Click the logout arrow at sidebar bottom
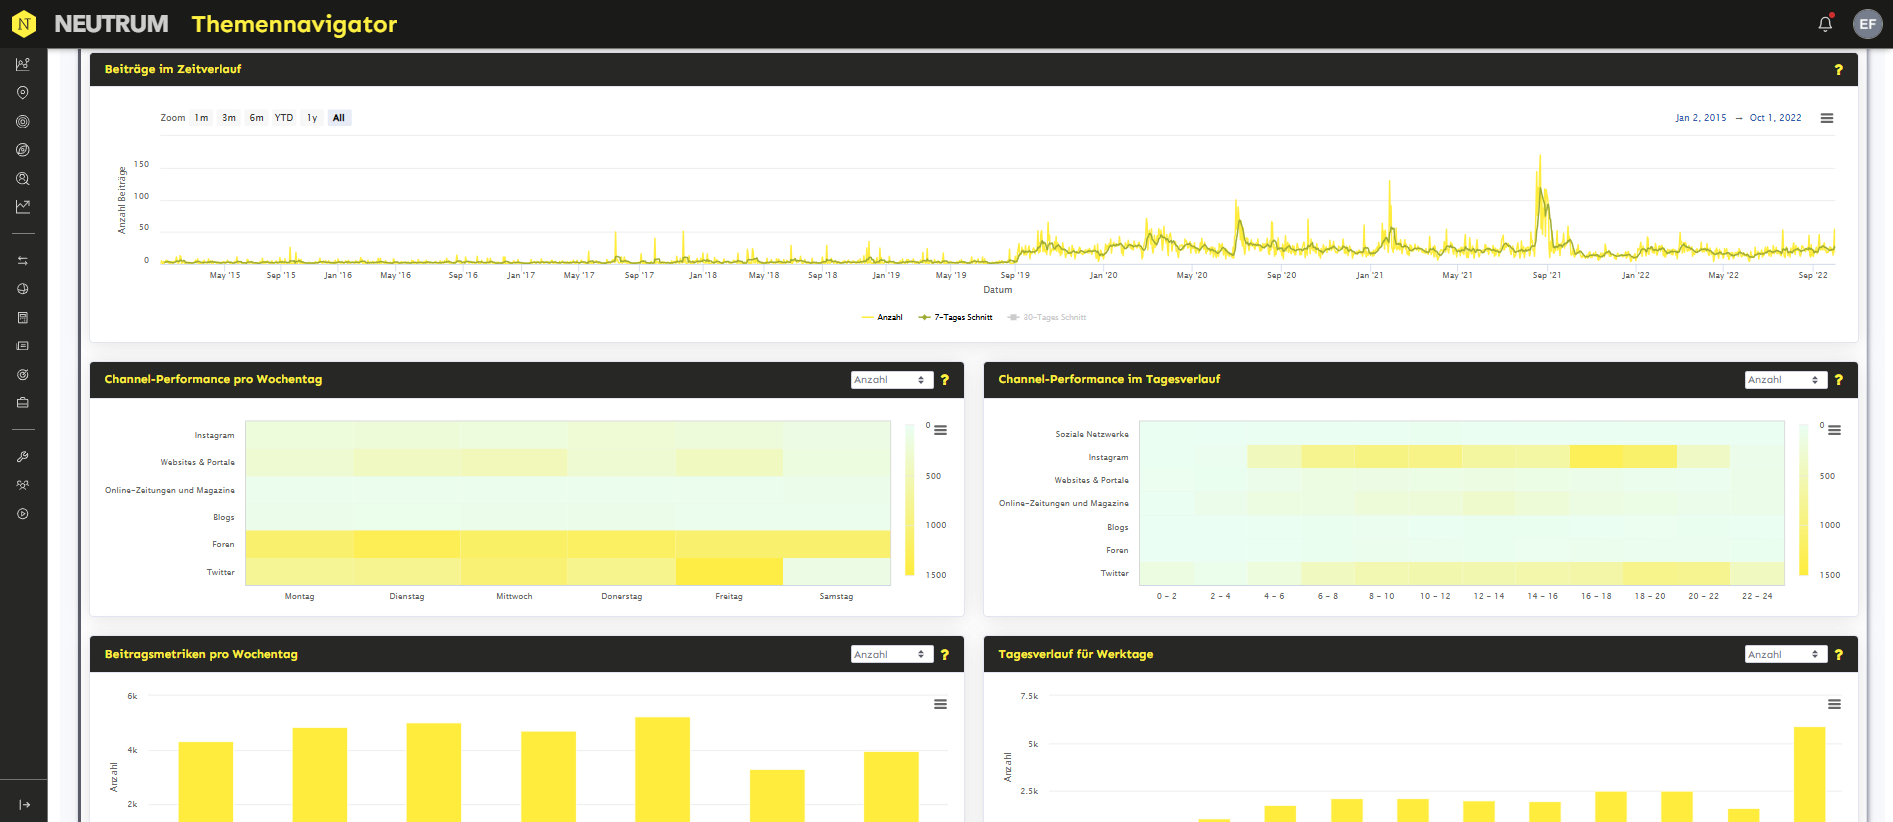The image size is (1893, 822). click(x=24, y=804)
